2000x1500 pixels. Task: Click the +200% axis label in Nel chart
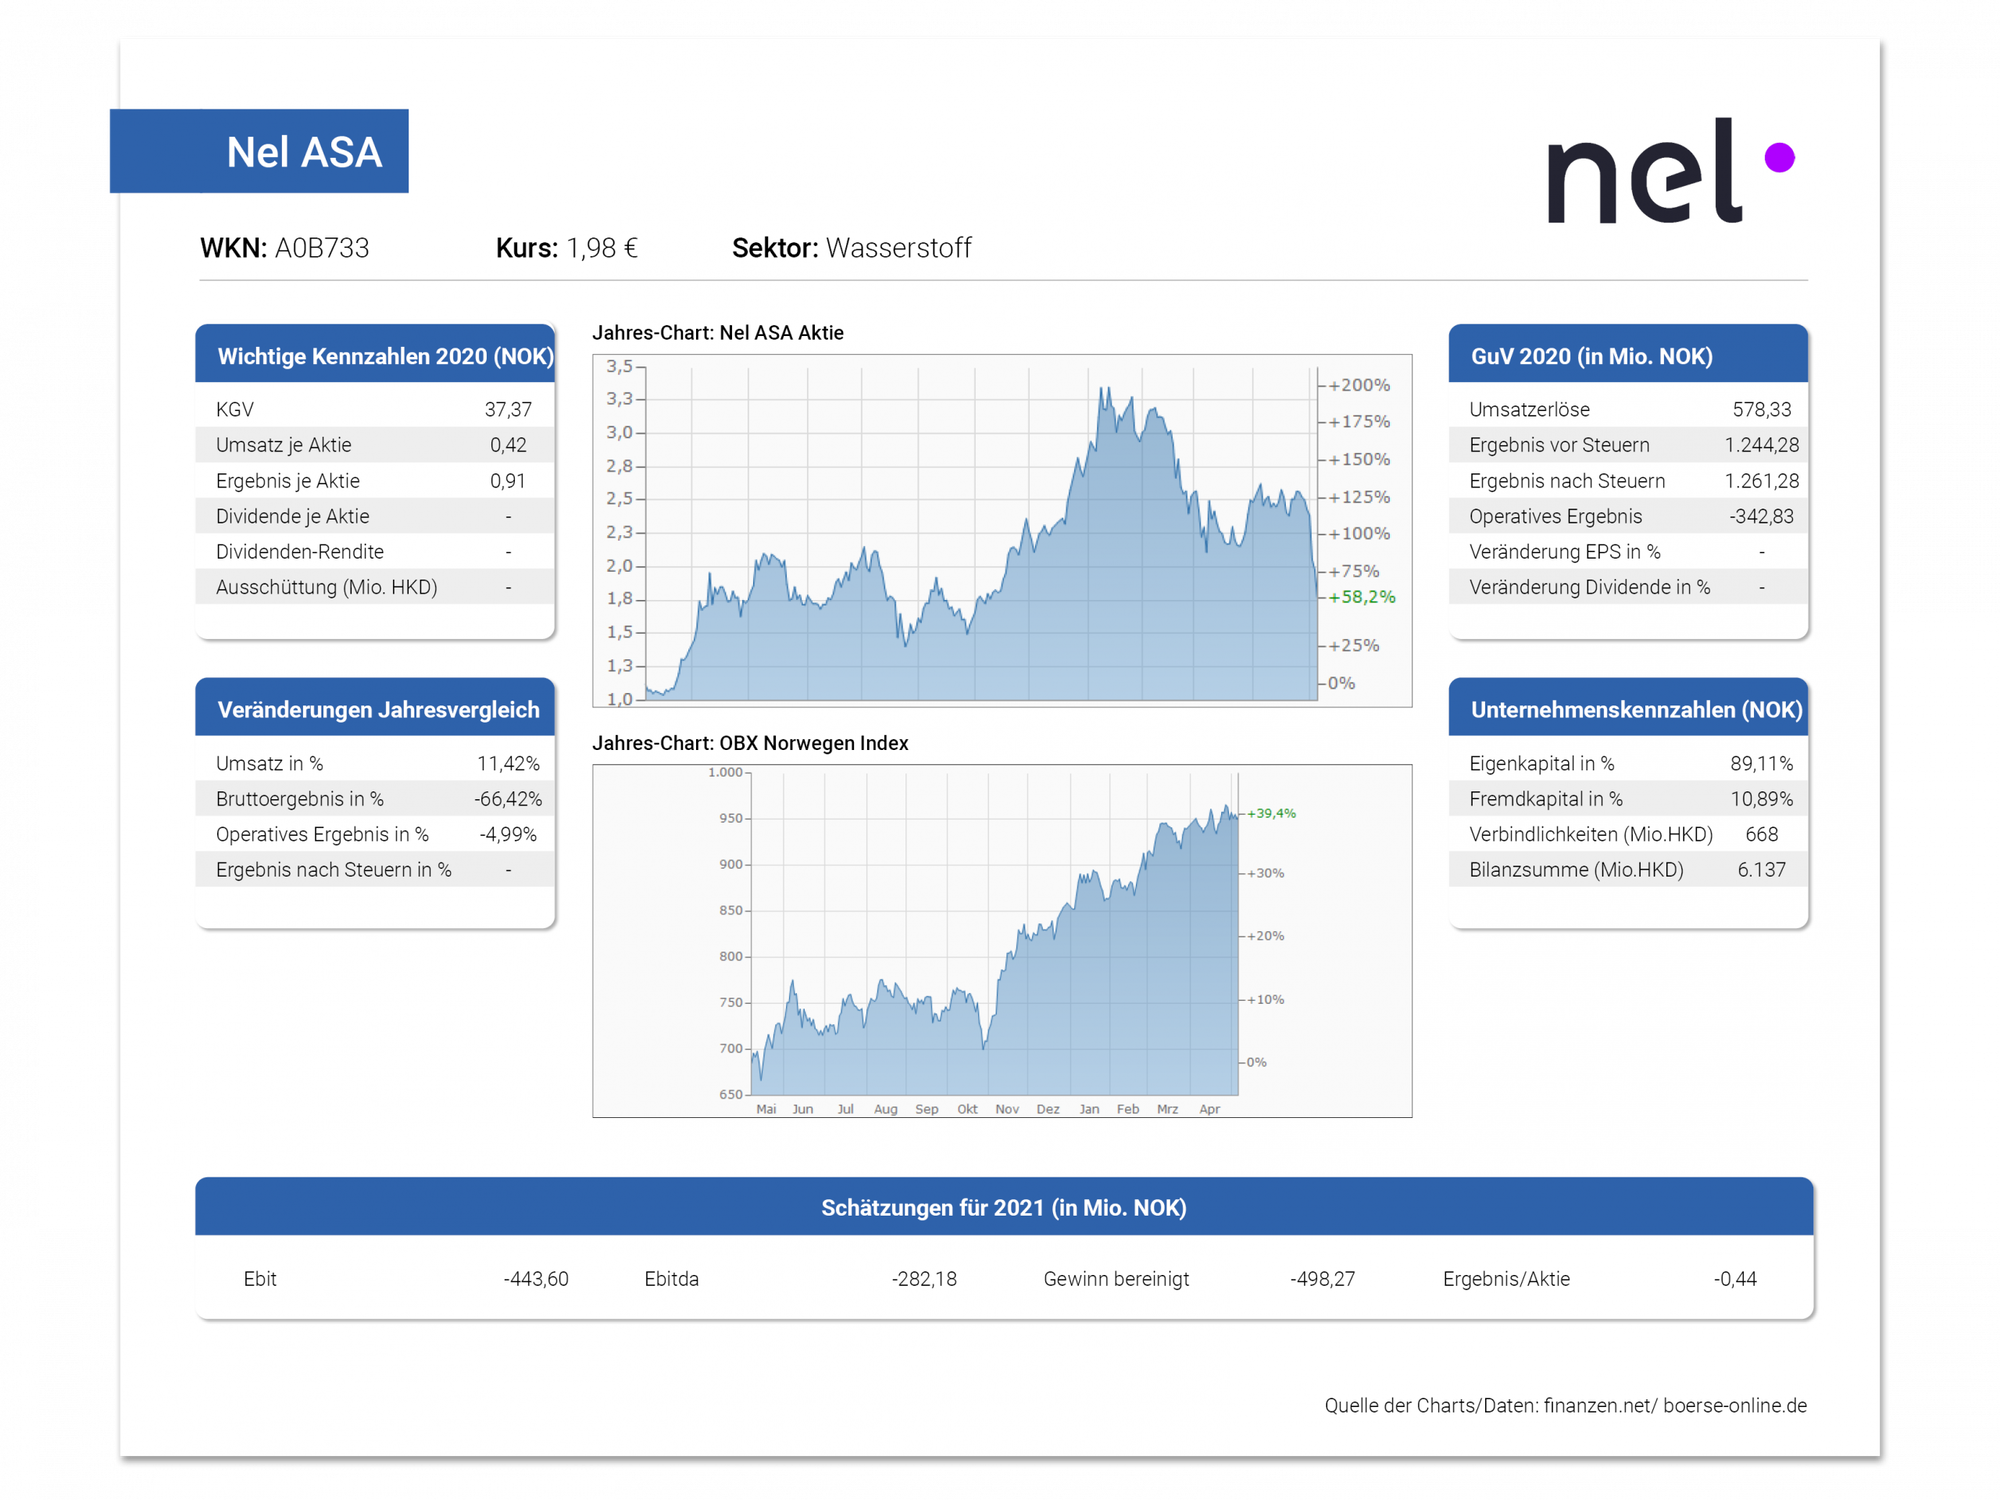coord(1359,385)
